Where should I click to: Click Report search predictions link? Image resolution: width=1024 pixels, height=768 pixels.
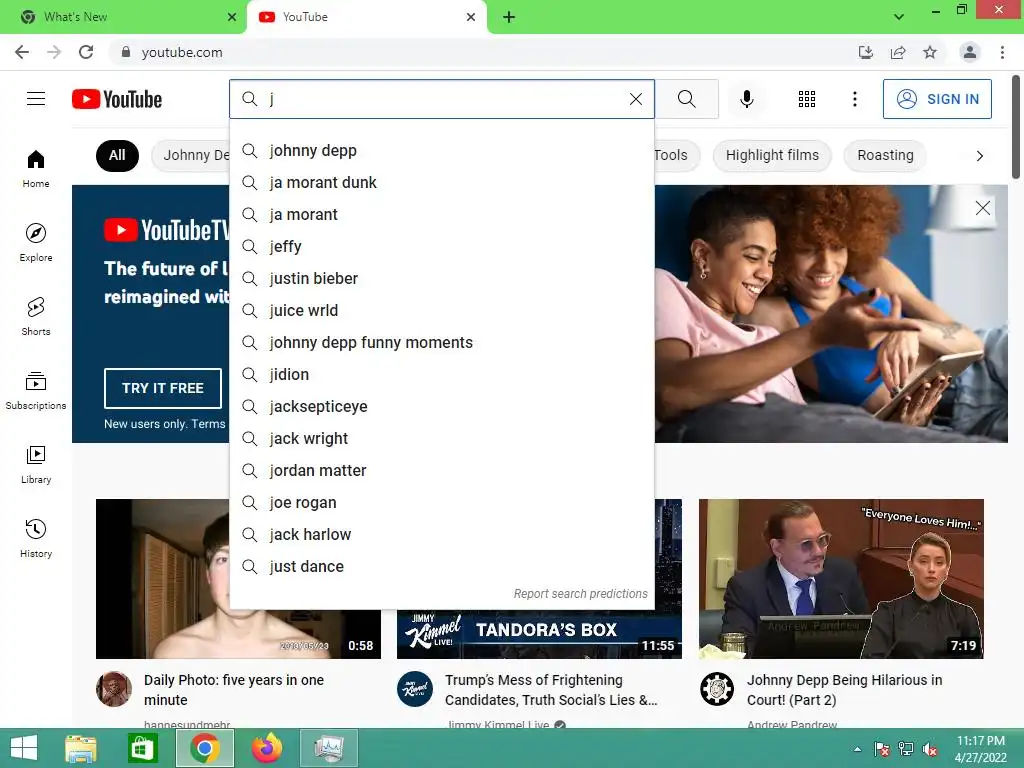581,594
